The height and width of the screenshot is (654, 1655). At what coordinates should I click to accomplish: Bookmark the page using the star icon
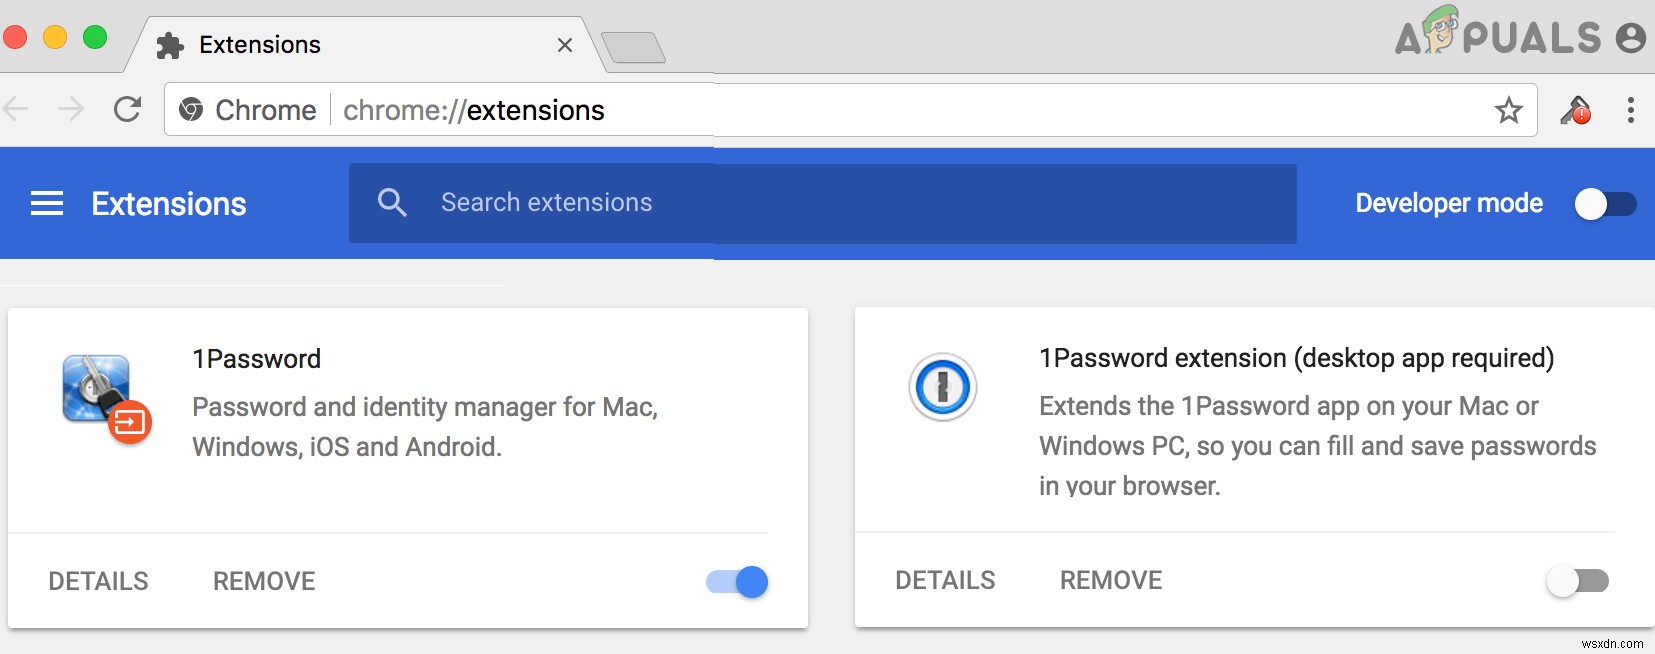1510,110
